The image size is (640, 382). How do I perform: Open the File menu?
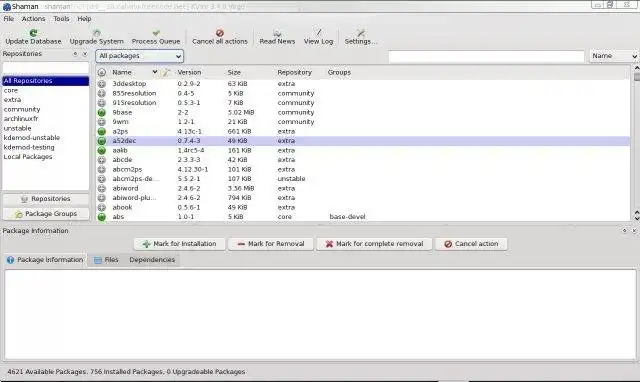(x=9, y=19)
